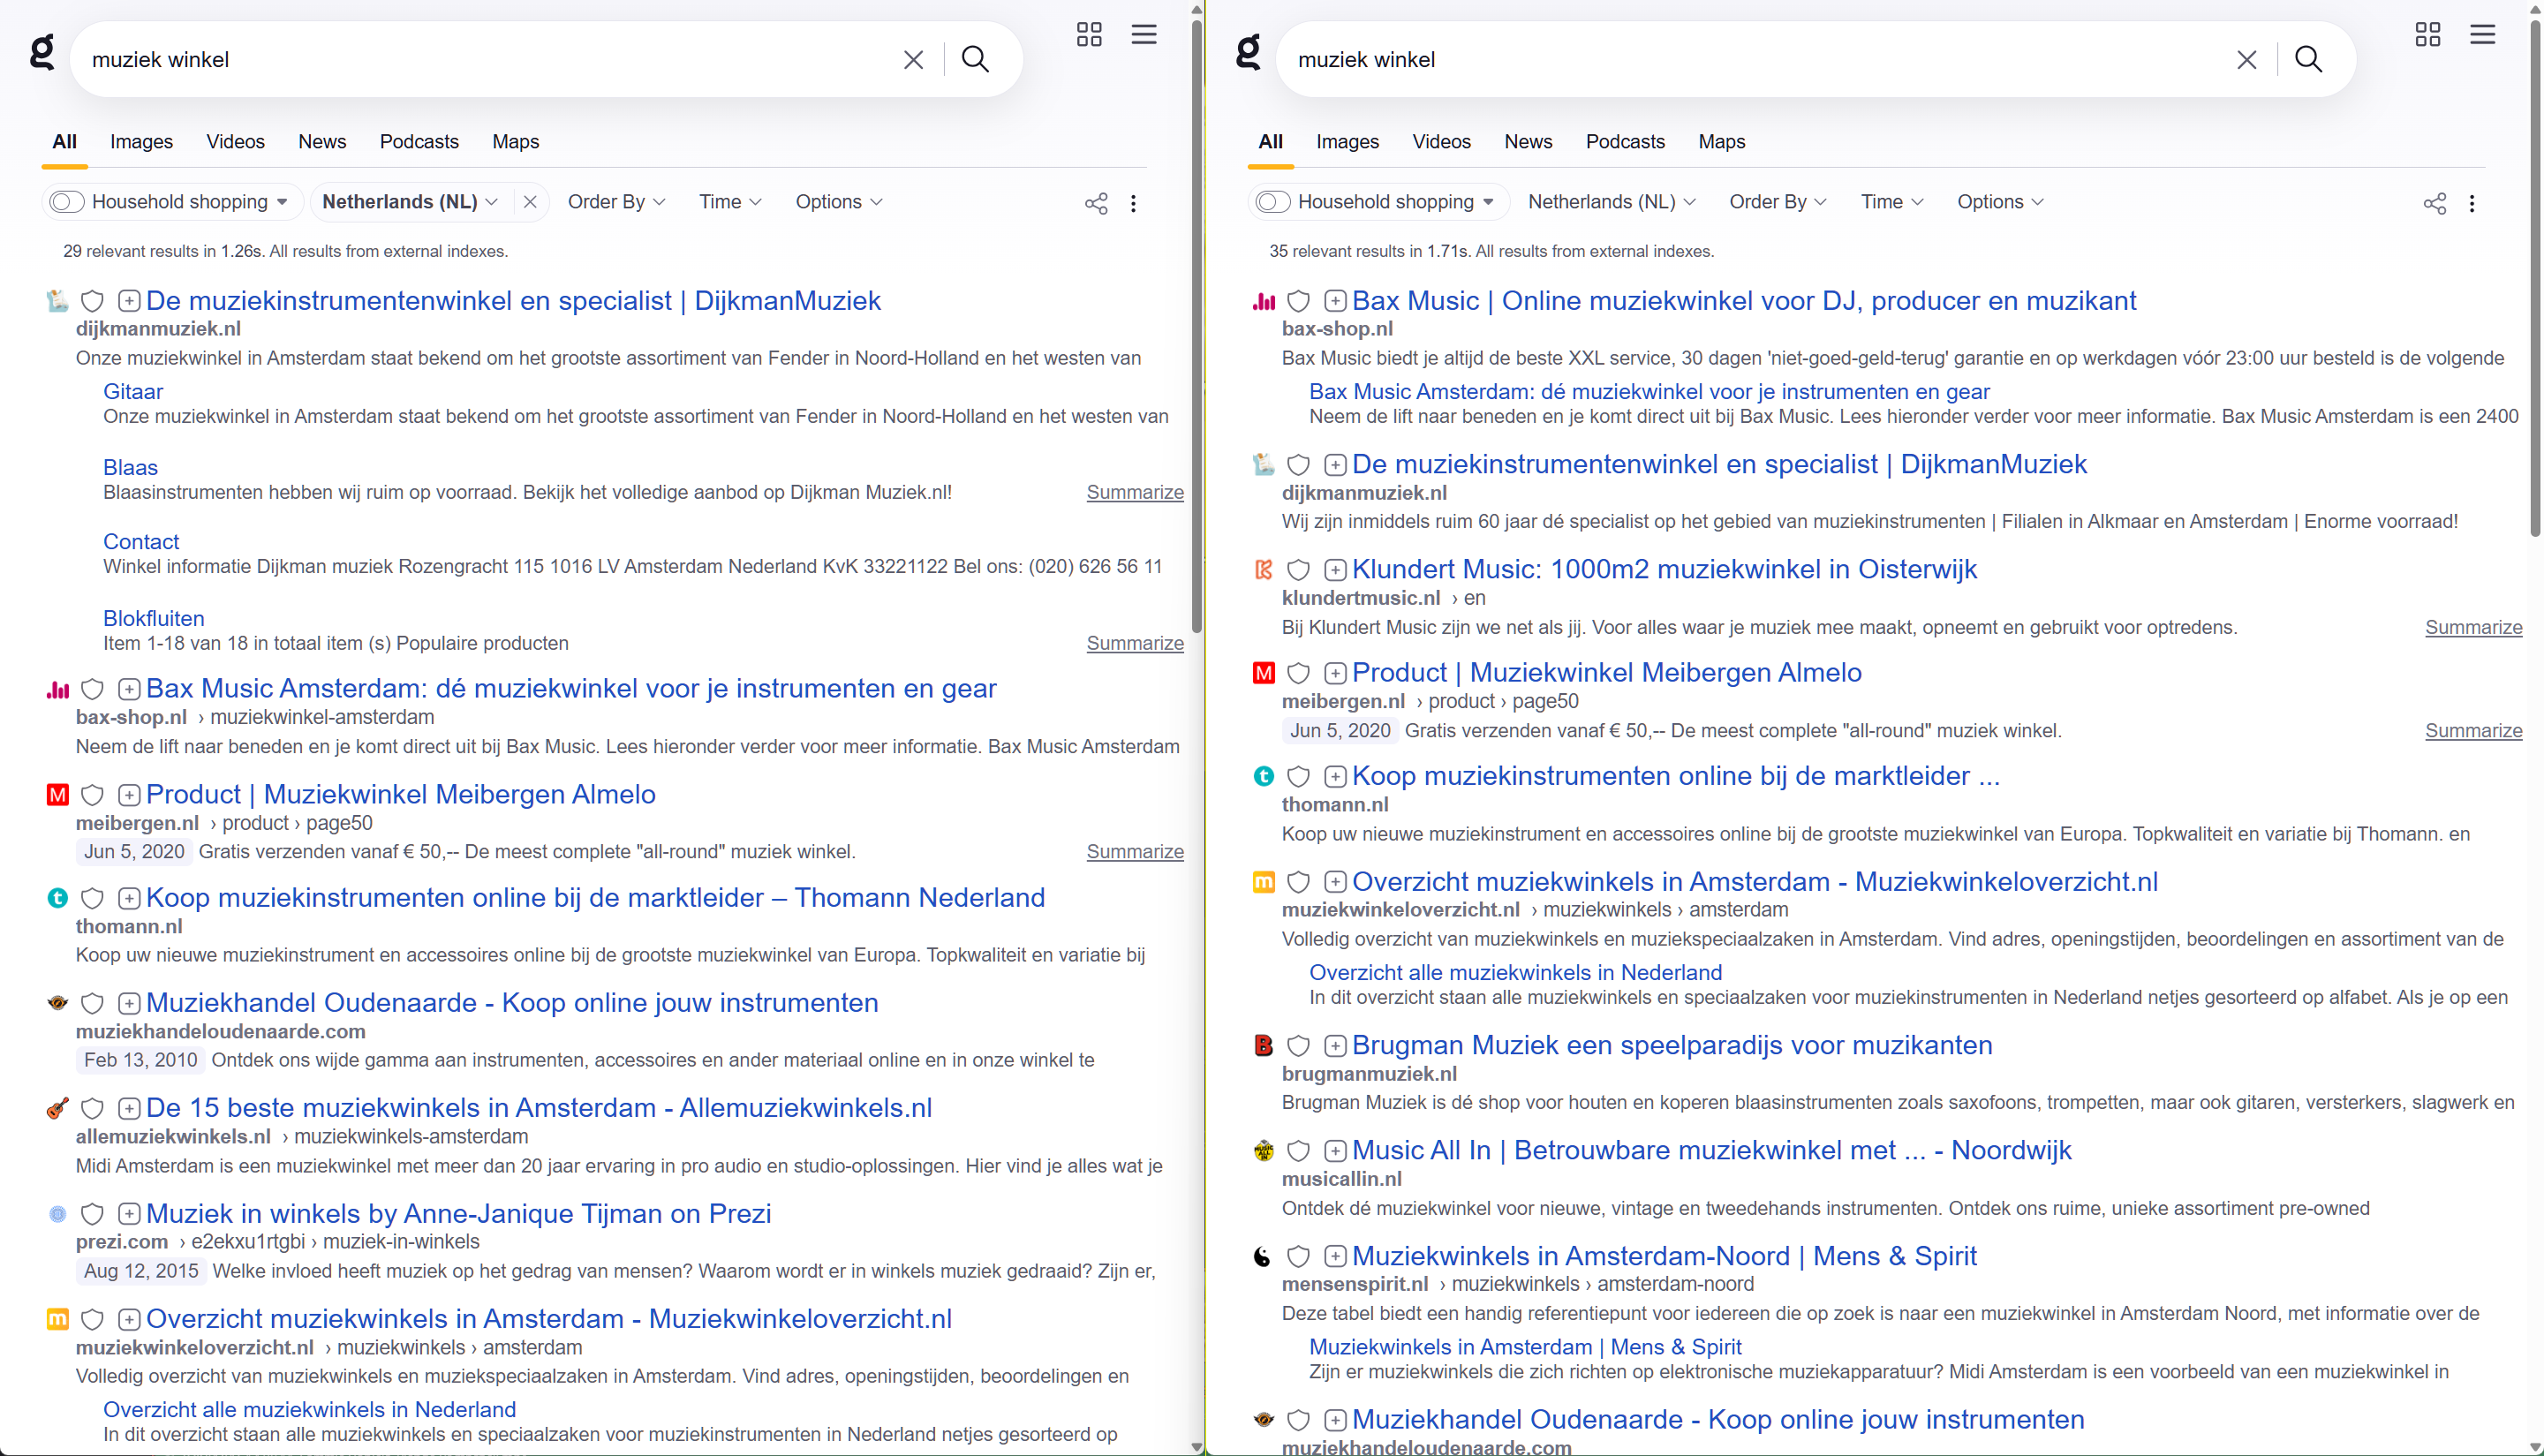Screen dimensions: 2544x1456
Task: Click the search magnifier in left window
Action: [x=975, y=59]
